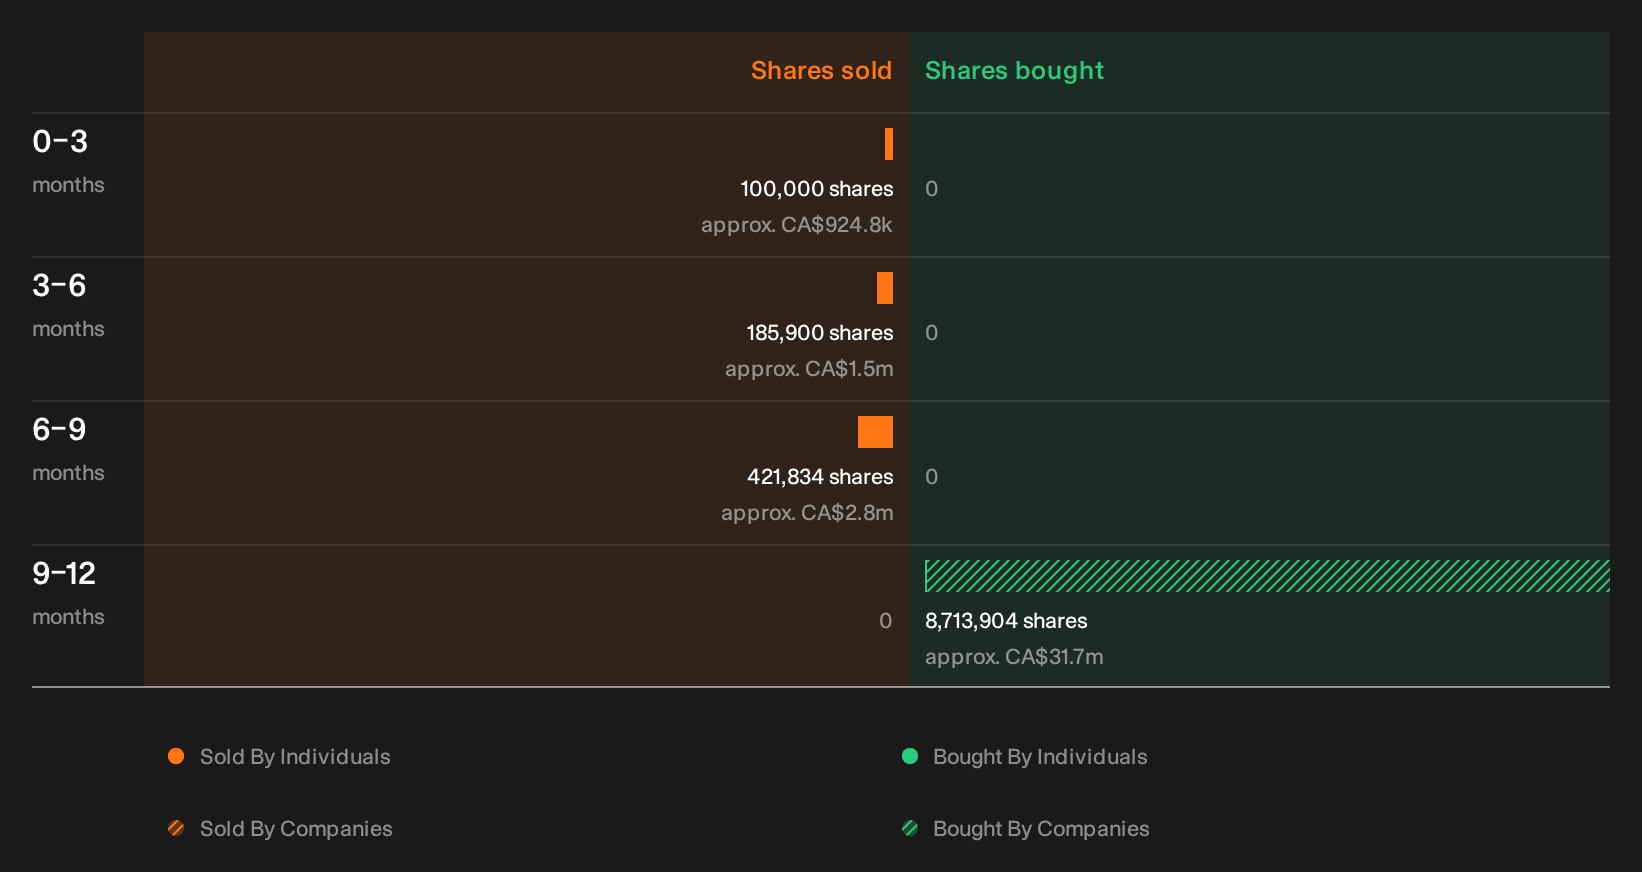Click the 0-3 months row label

tap(68, 162)
